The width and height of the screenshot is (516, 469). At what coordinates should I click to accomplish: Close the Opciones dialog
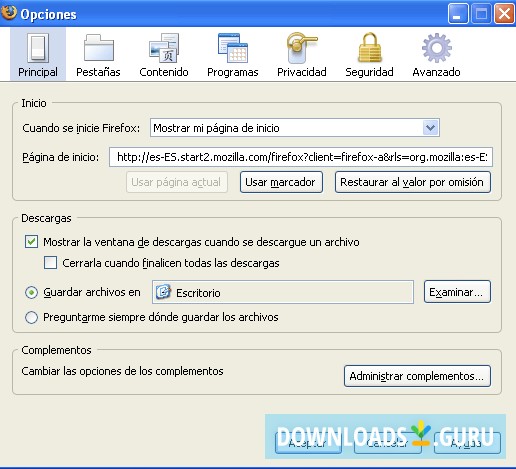[504, 14]
